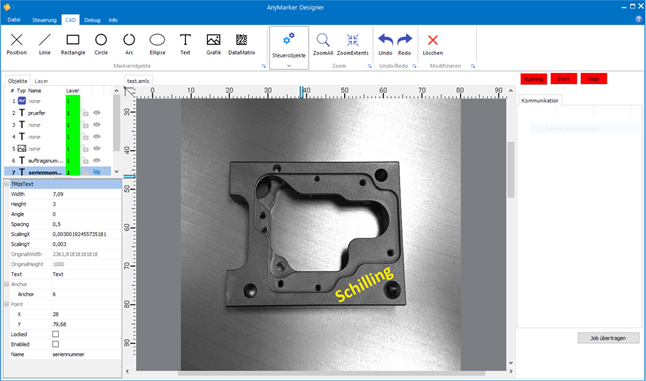Click the Name field with seriennummer
This screenshot has height=381, width=646.
86,354
